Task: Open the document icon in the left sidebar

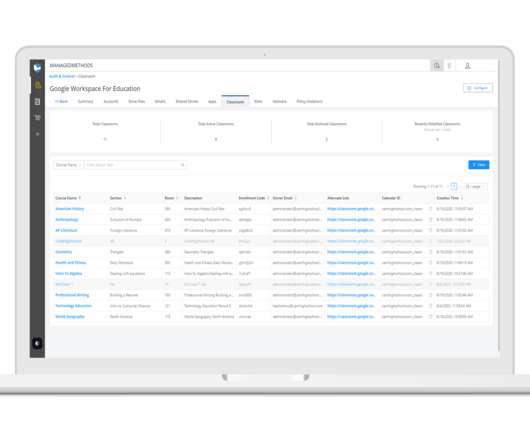Action: coord(38,102)
